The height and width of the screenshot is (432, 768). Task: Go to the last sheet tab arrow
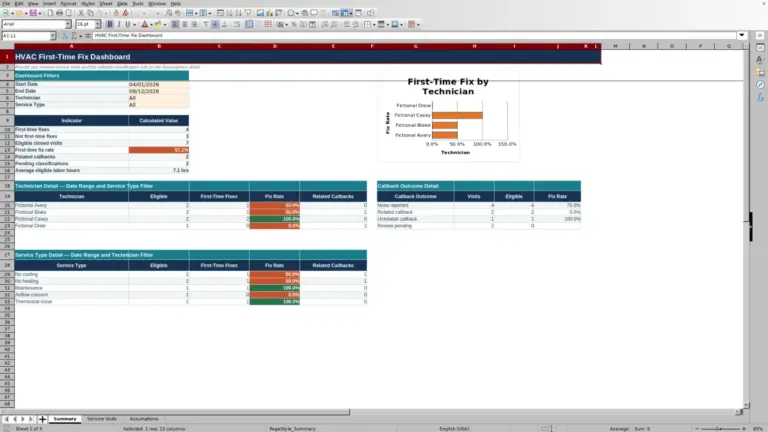point(31,419)
